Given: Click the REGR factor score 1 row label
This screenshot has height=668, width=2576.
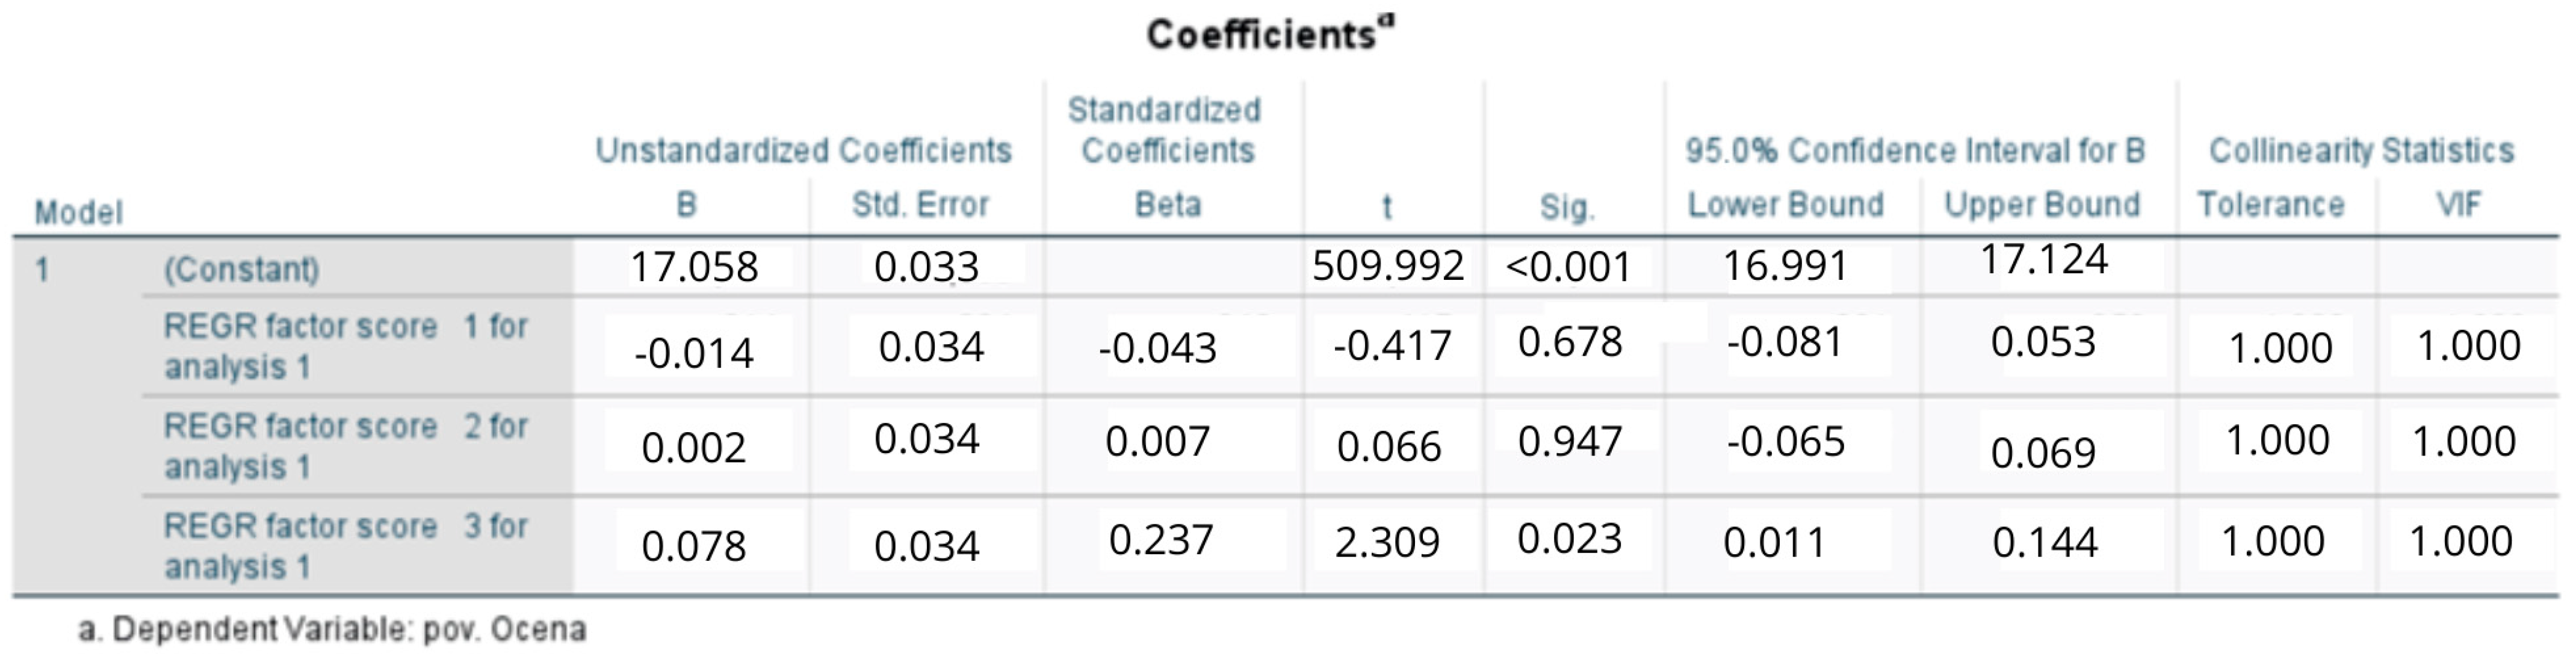Looking at the screenshot, I should (x=345, y=346).
